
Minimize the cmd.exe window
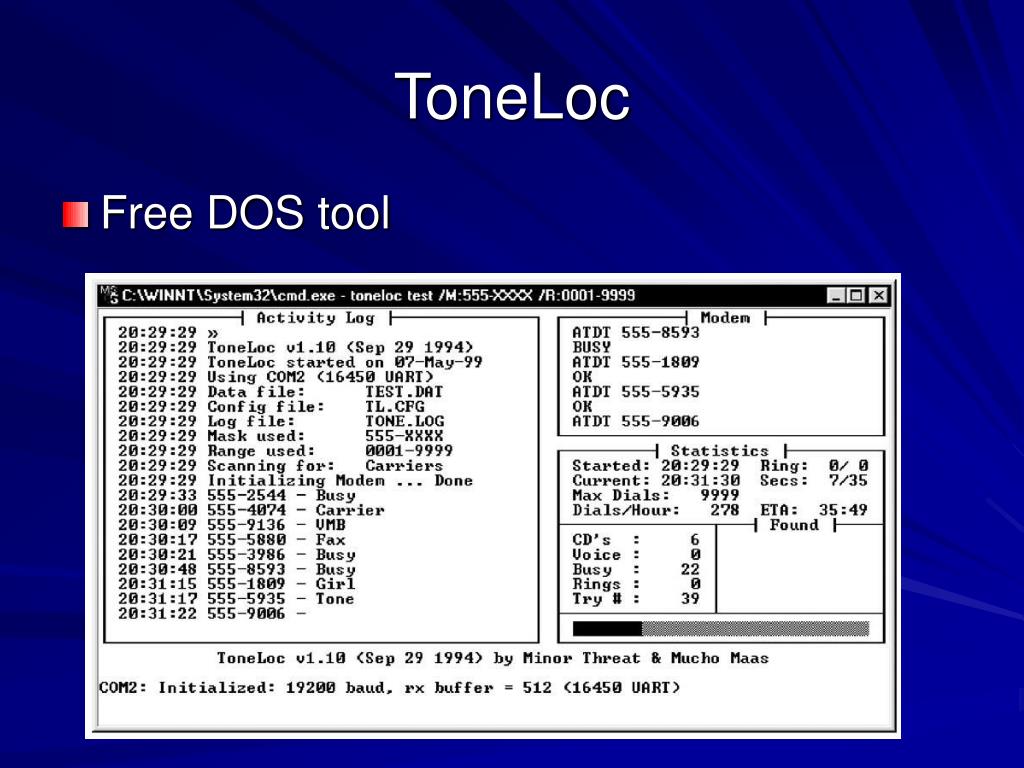836,296
